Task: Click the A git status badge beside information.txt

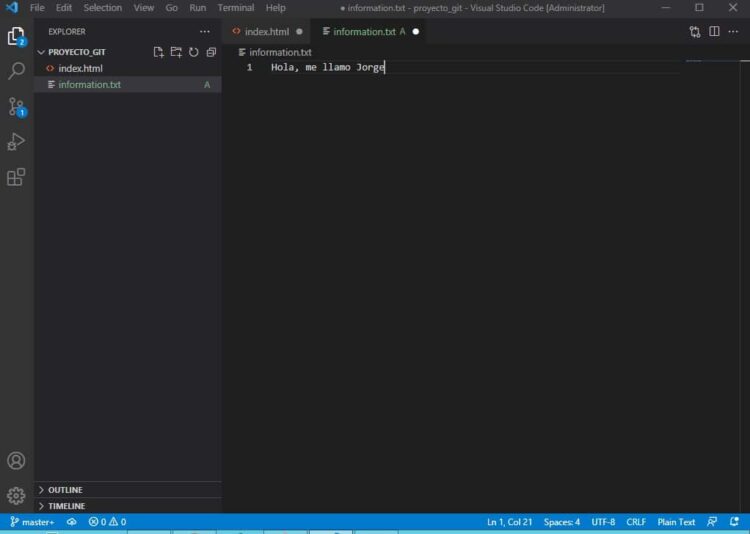Action: coord(207,85)
